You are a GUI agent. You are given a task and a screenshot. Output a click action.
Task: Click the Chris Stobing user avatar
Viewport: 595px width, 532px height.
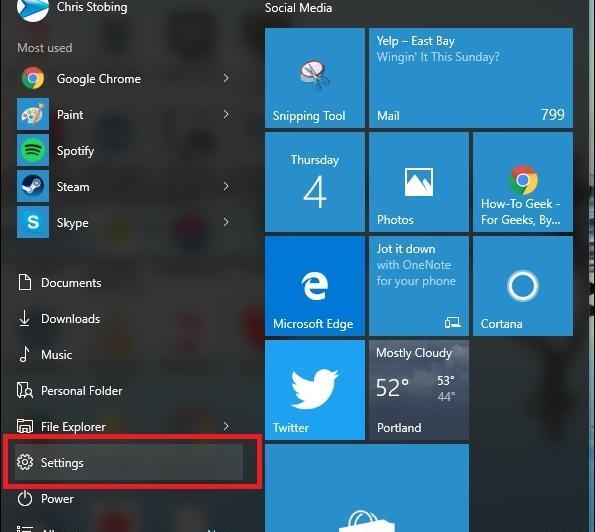click(33, 9)
